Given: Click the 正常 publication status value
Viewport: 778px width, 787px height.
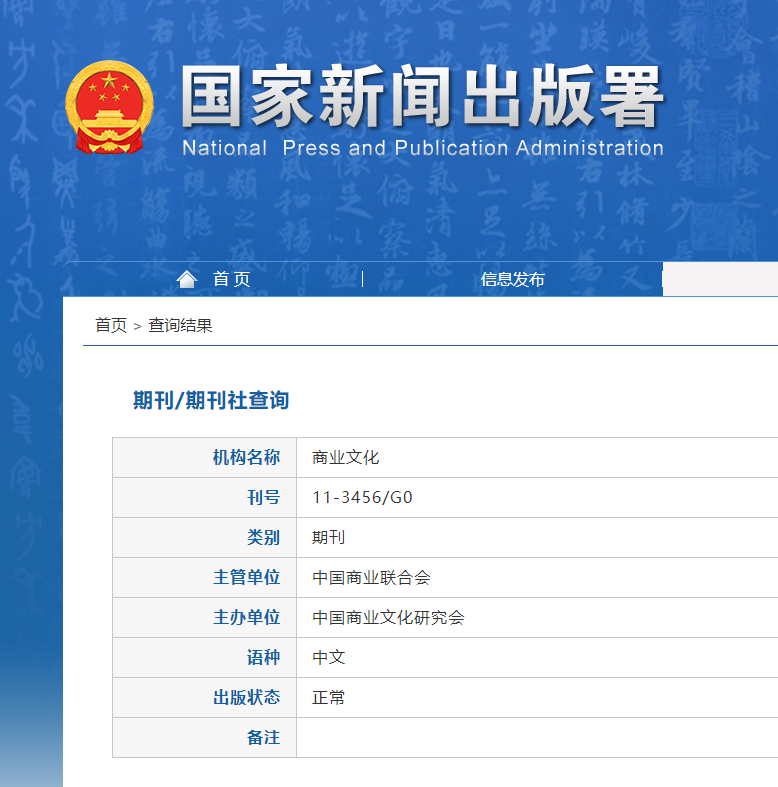Looking at the screenshot, I should (328, 697).
